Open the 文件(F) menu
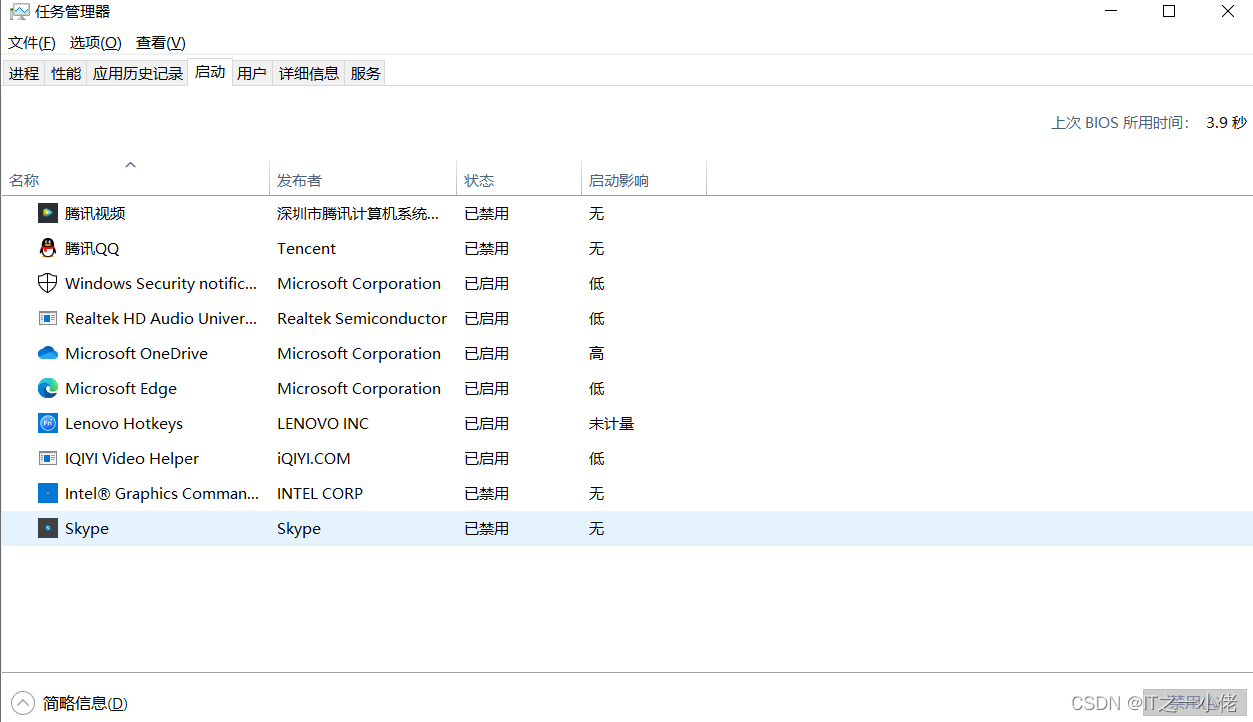Viewport: 1253px width, 722px height. tap(32, 43)
